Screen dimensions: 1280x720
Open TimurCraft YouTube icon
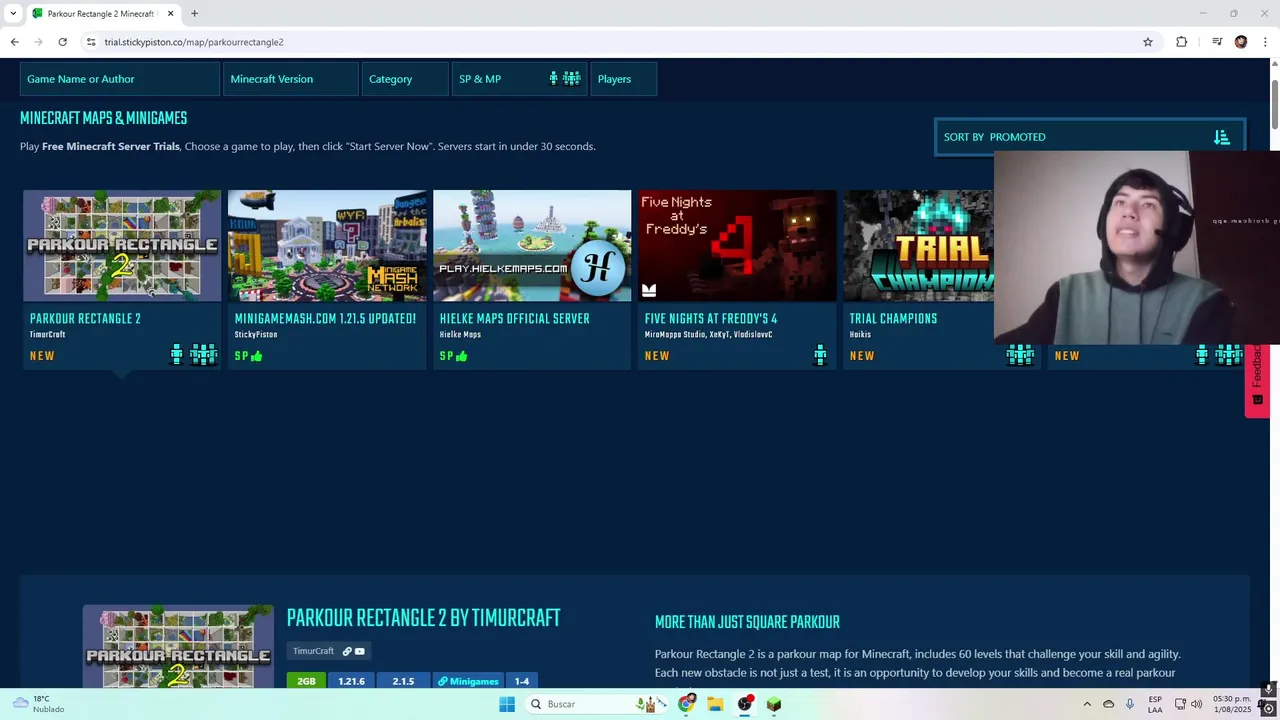(x=360, y=651)
